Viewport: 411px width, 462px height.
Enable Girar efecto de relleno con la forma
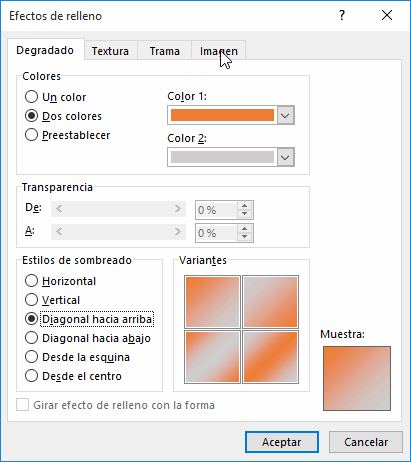[22, 405]
